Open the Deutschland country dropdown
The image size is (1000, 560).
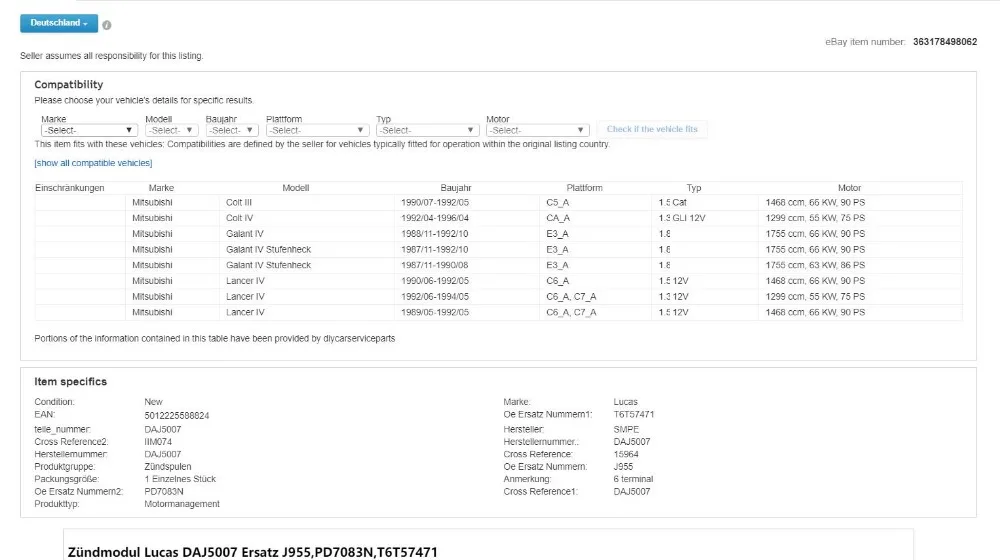pos(59,23)
